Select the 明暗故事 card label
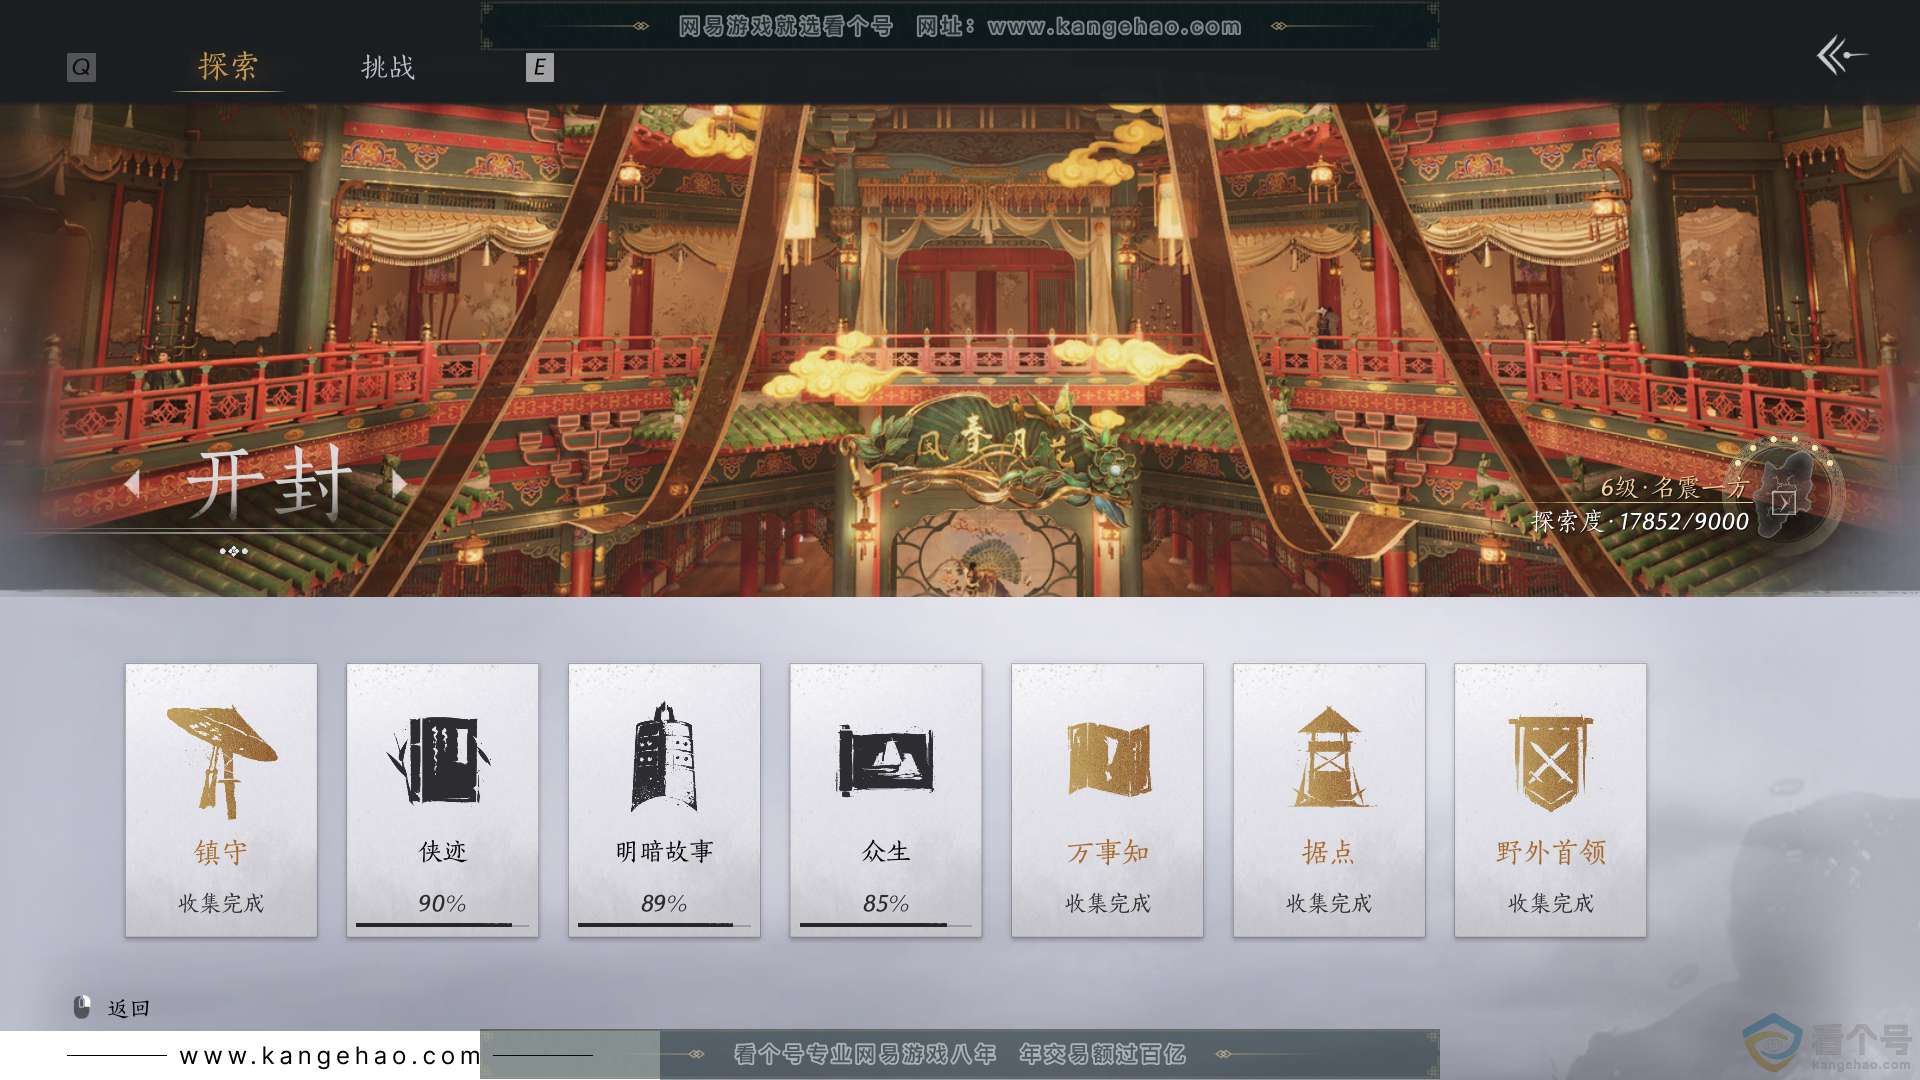This screenshot has width=1920, height=1080. coord(664,852)
